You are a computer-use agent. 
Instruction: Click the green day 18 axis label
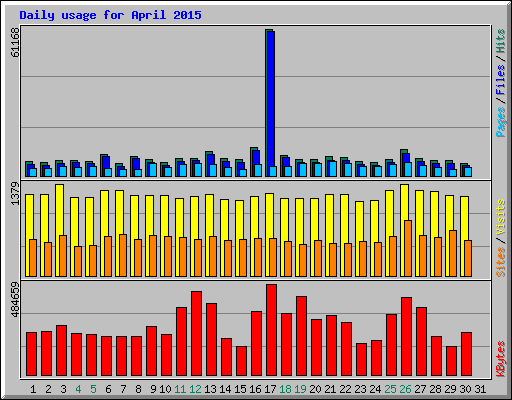coord(285,389)
